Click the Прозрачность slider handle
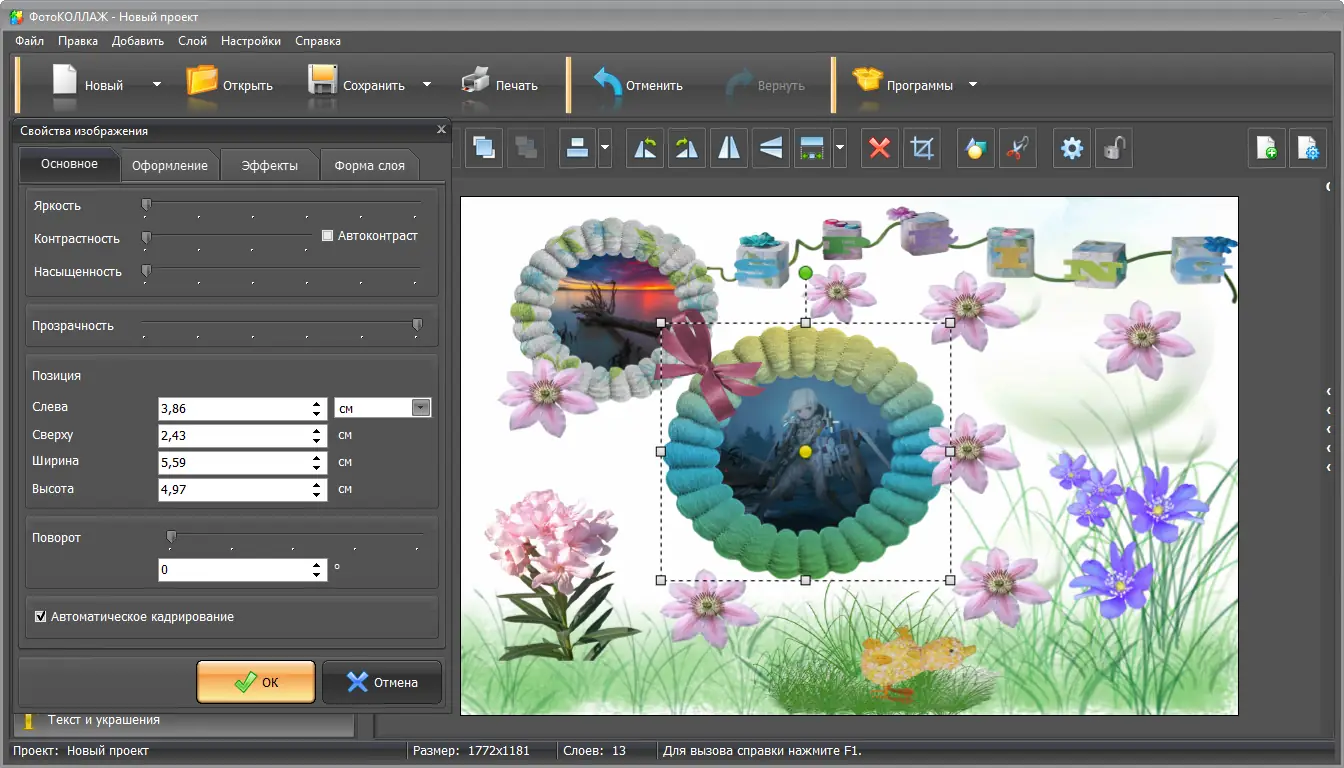 coord(417,325)
